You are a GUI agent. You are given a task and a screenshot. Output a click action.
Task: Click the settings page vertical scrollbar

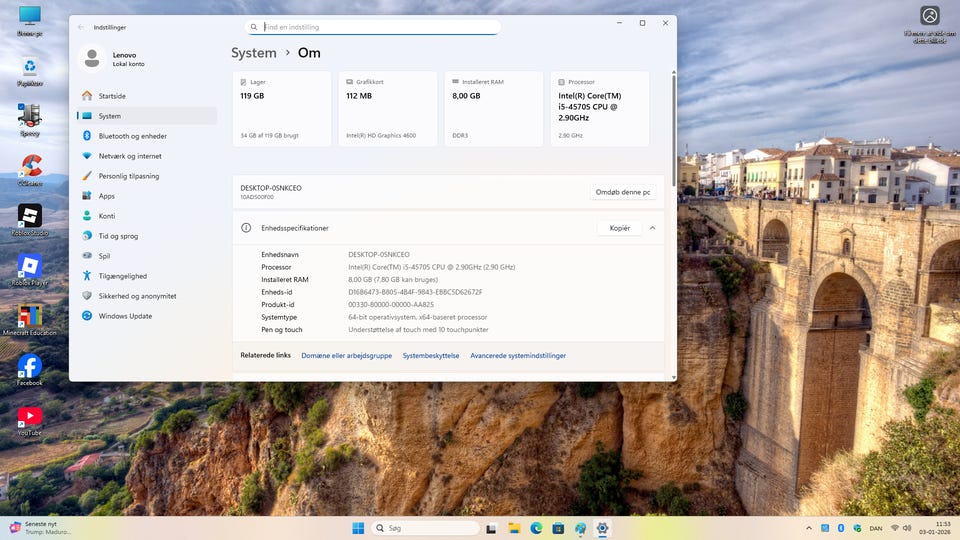[x=673, y=131]
